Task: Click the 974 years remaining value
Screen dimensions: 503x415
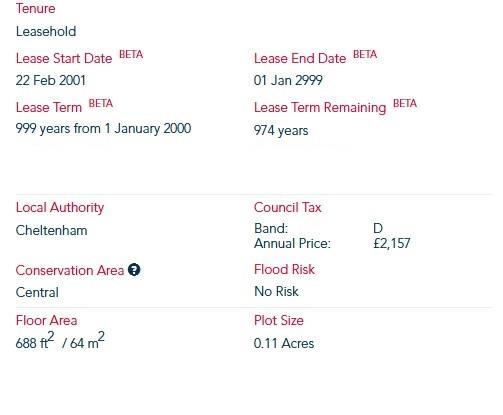Action: tap(281, 130)
